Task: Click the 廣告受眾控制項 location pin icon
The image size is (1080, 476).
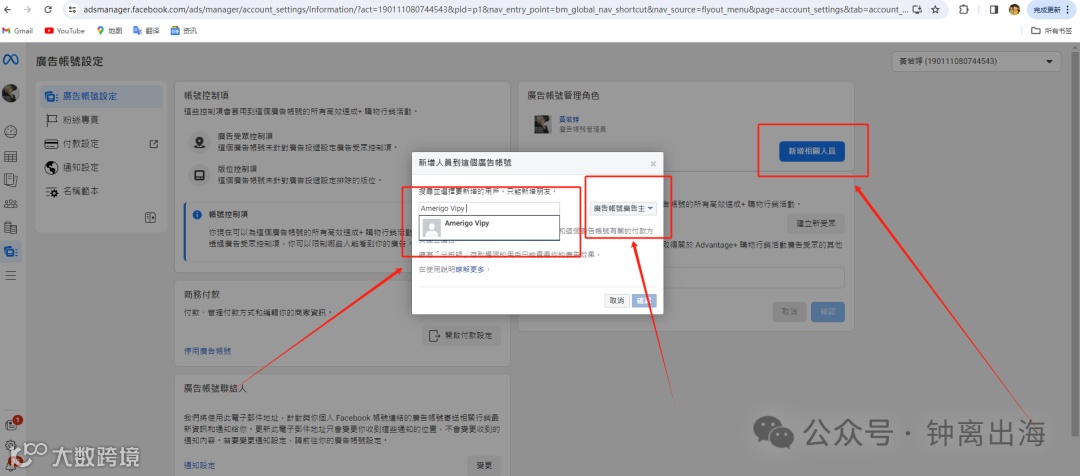Action: pyautogui.click(x=199, y=143)
